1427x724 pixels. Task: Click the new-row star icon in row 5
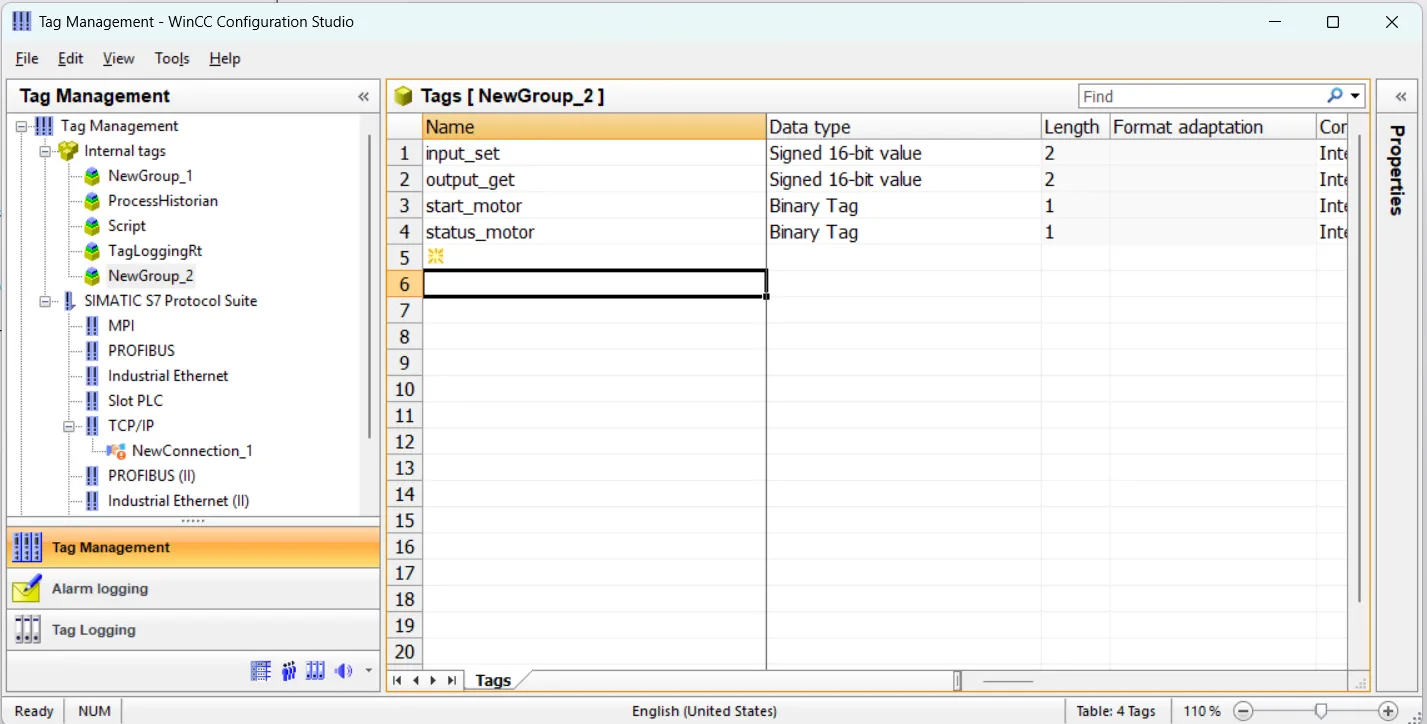click(x=435, y=257)
